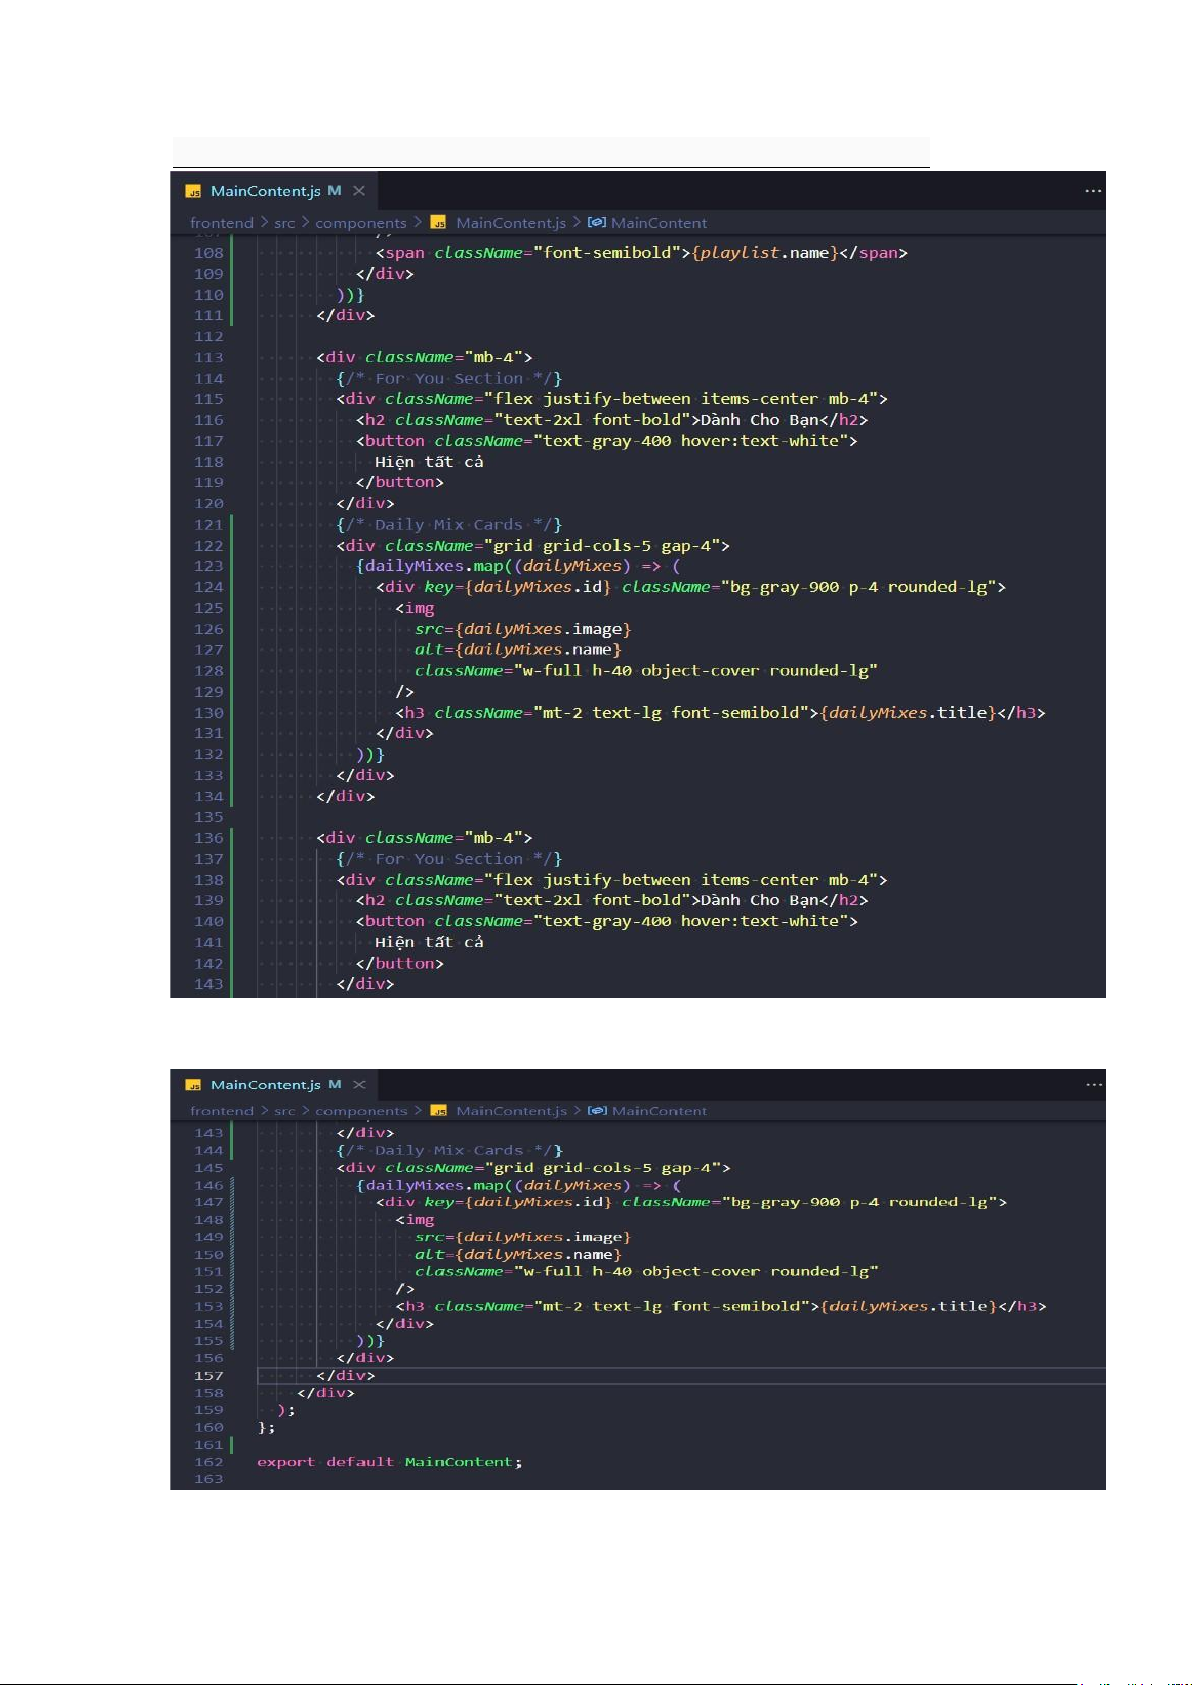Open the More Actions ellipsis in the lower editor
Image resolution: width=1192 pixels, height=1685 pixels.
point(1094,1085)
